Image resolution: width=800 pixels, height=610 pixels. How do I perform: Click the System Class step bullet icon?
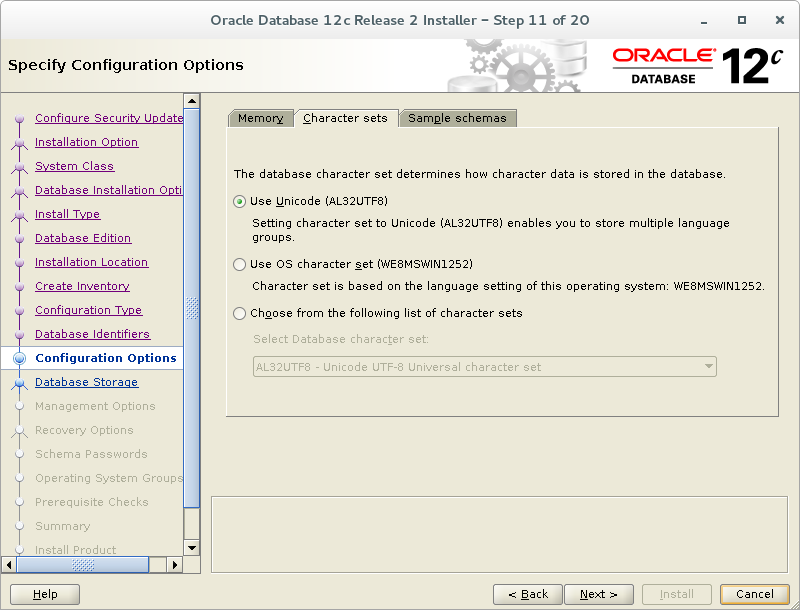[19, 167]
